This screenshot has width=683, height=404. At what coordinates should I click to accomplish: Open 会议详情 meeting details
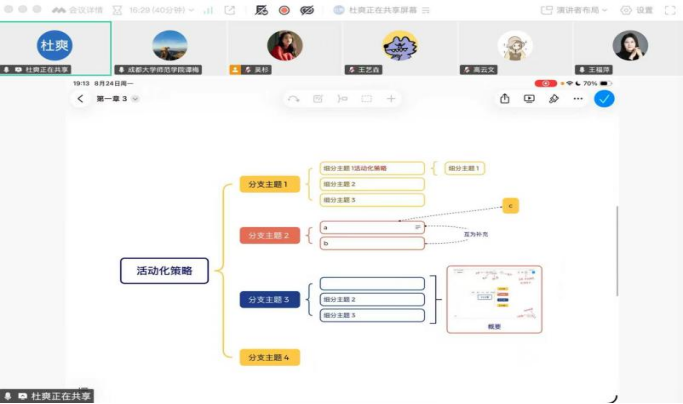[x=78, y=10]
